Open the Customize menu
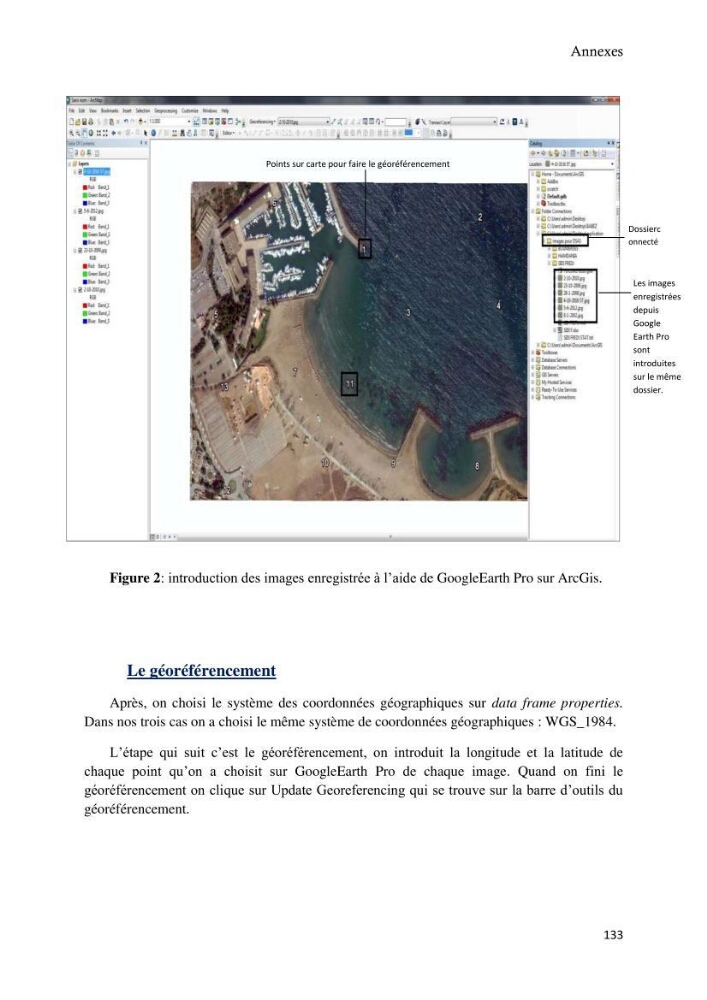Image resolution: width=707 pixels, height=1000 pixels. [x=190, y=111]
